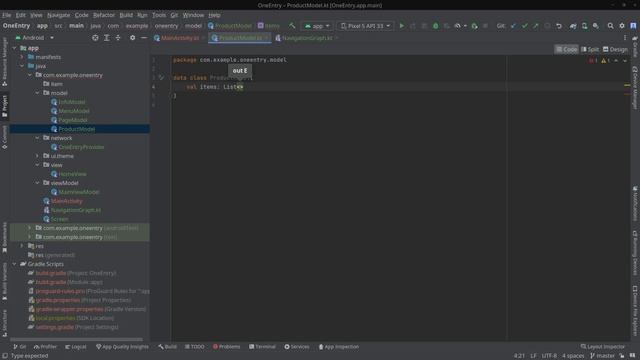Open the Navigate menu
640x360 pixels.
click(58, 15)
